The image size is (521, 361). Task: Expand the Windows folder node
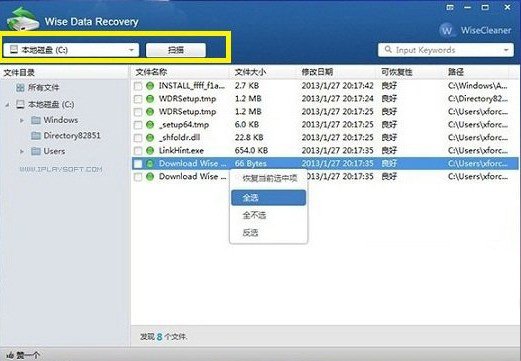pos(22,120)
